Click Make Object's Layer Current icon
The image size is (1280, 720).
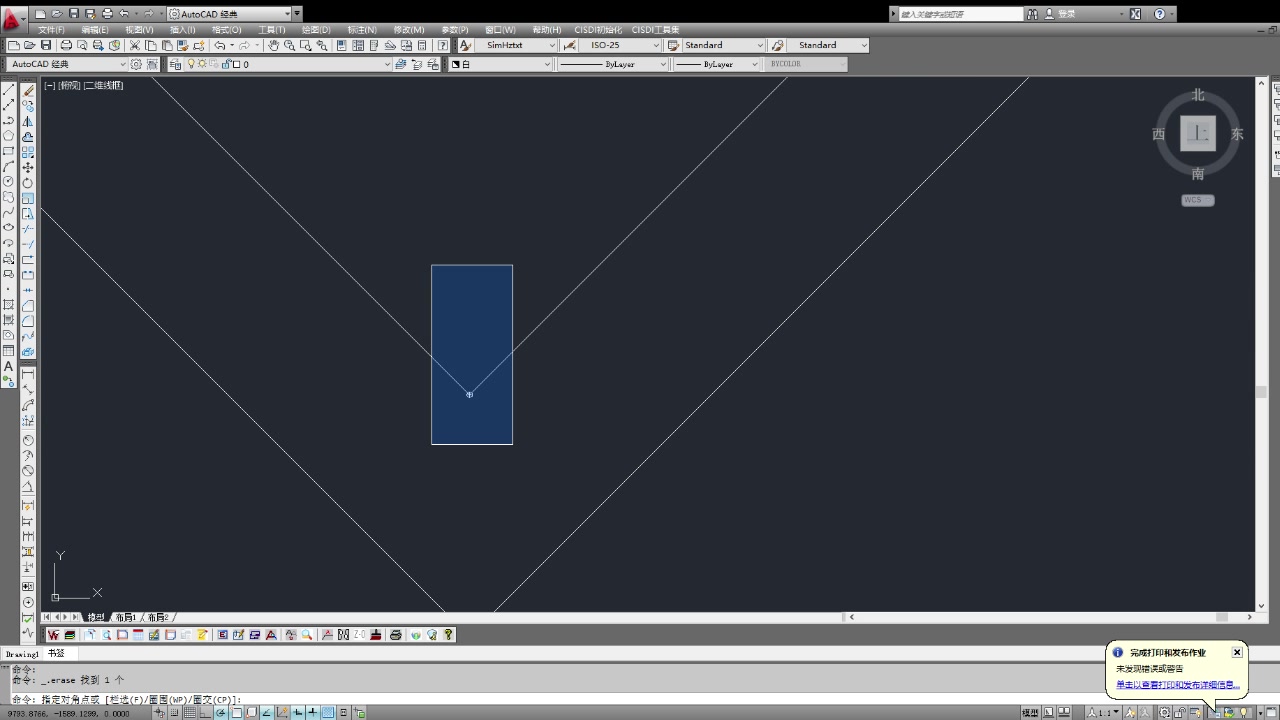tap(401, 64)
